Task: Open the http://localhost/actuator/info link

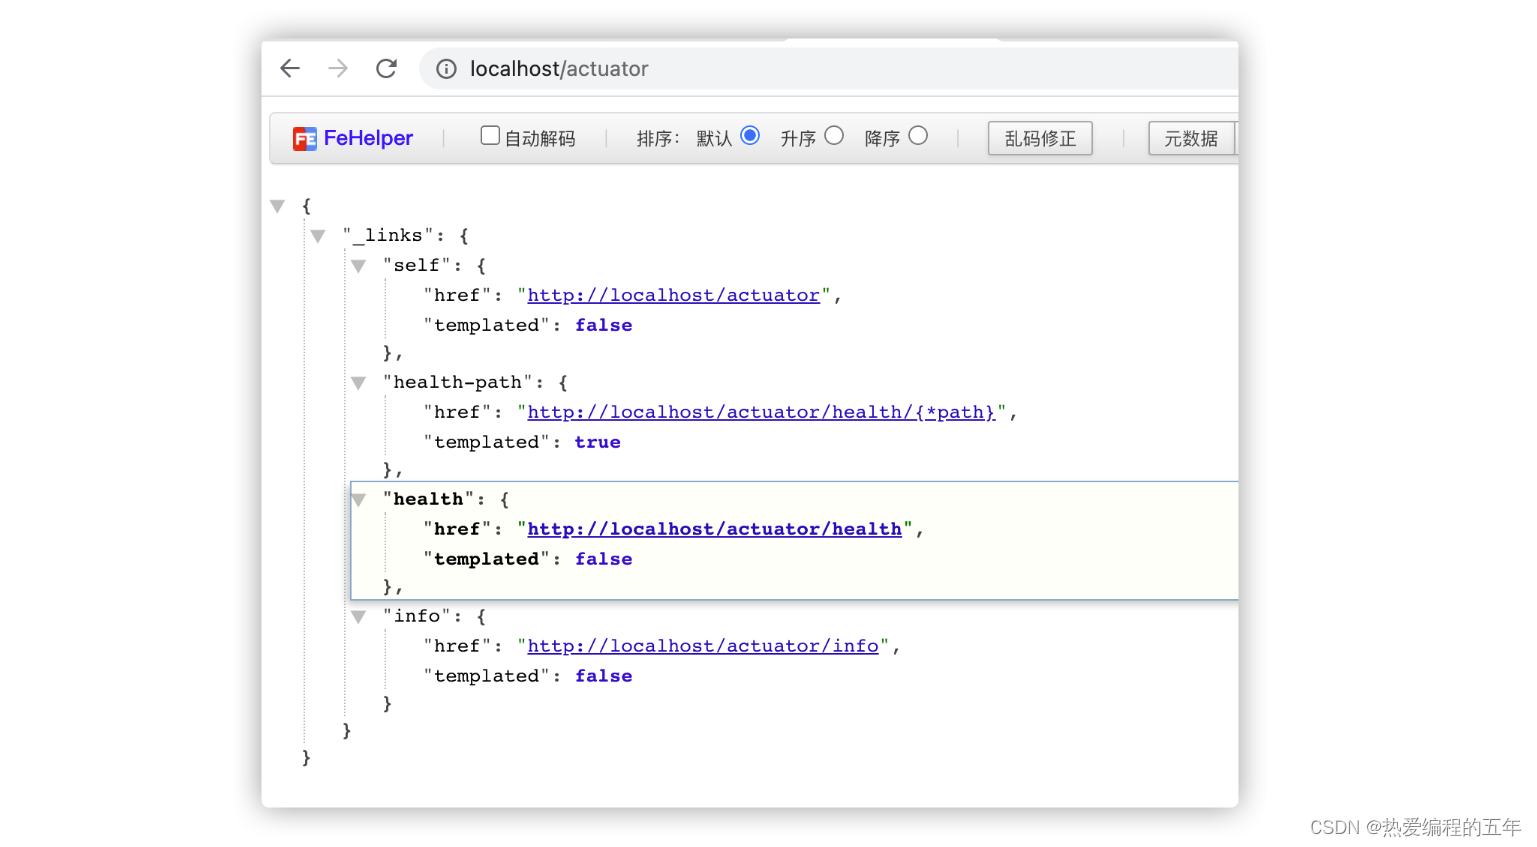Action: coord(702,647)
